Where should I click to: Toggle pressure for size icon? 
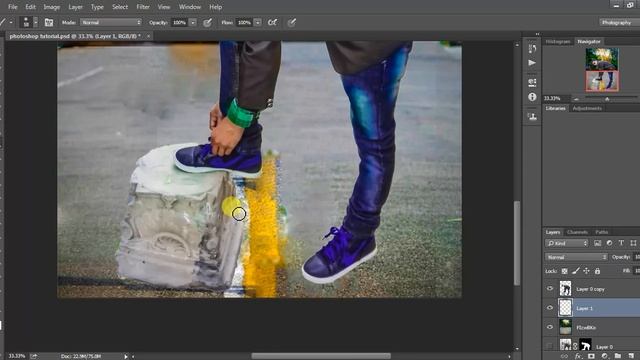pyautogui.click(x=291, y=22)
